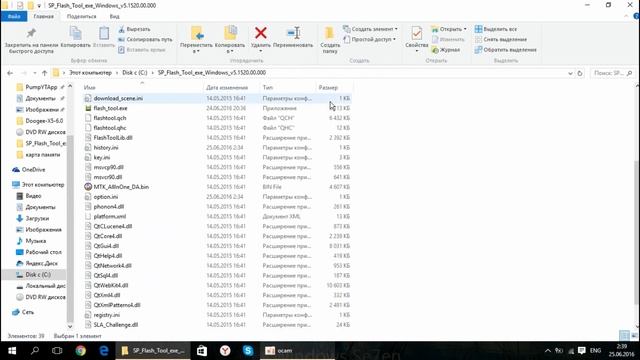Screen dimensions: 640x360
Task: Open the Copy to (Копировать в) dropdown
Action: click(x=230, y=51)
